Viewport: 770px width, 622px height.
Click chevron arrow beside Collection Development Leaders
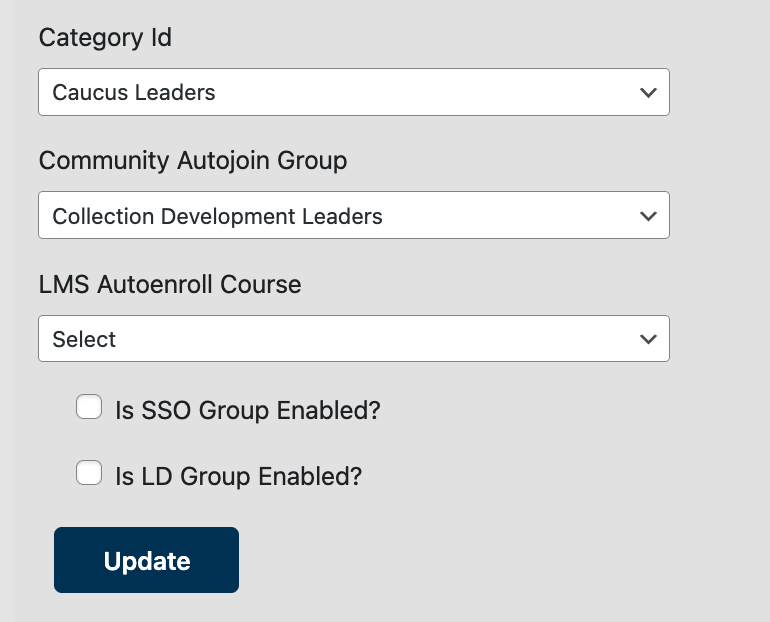(648, 215)
